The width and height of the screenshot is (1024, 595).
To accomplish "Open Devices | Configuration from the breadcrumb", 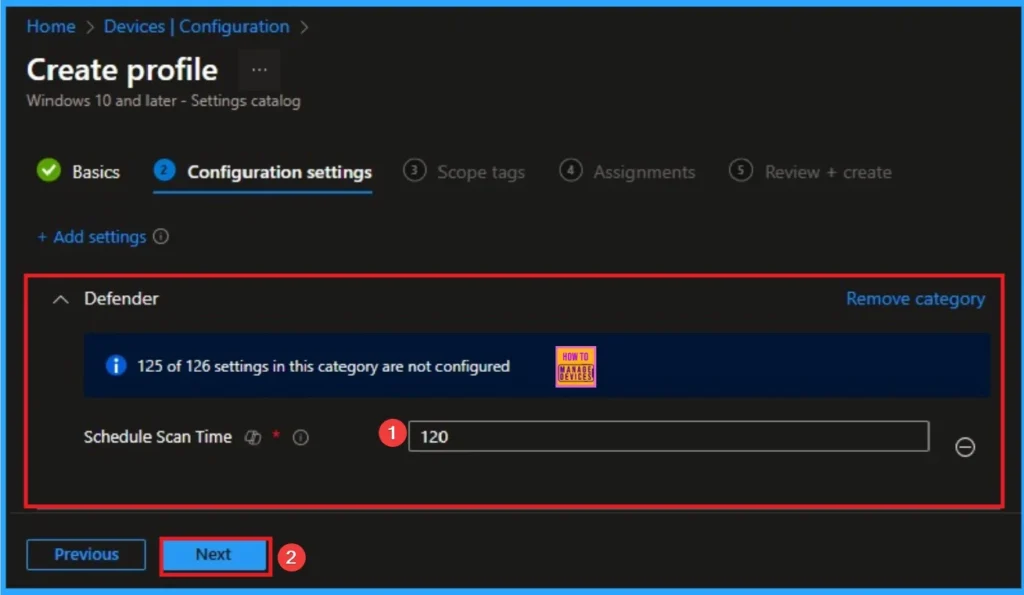I will click(196, 26).
